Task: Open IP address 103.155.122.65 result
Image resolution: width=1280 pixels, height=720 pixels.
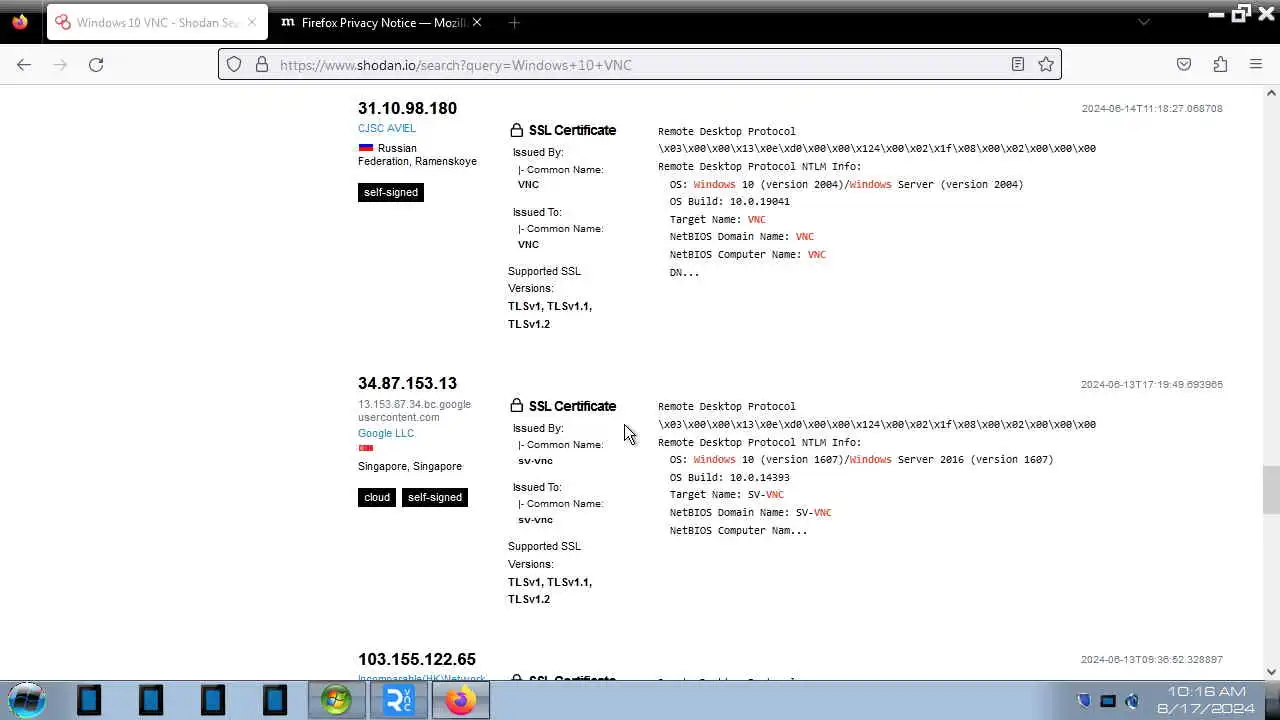Action: pyautogui.click(x=417, y=659)
